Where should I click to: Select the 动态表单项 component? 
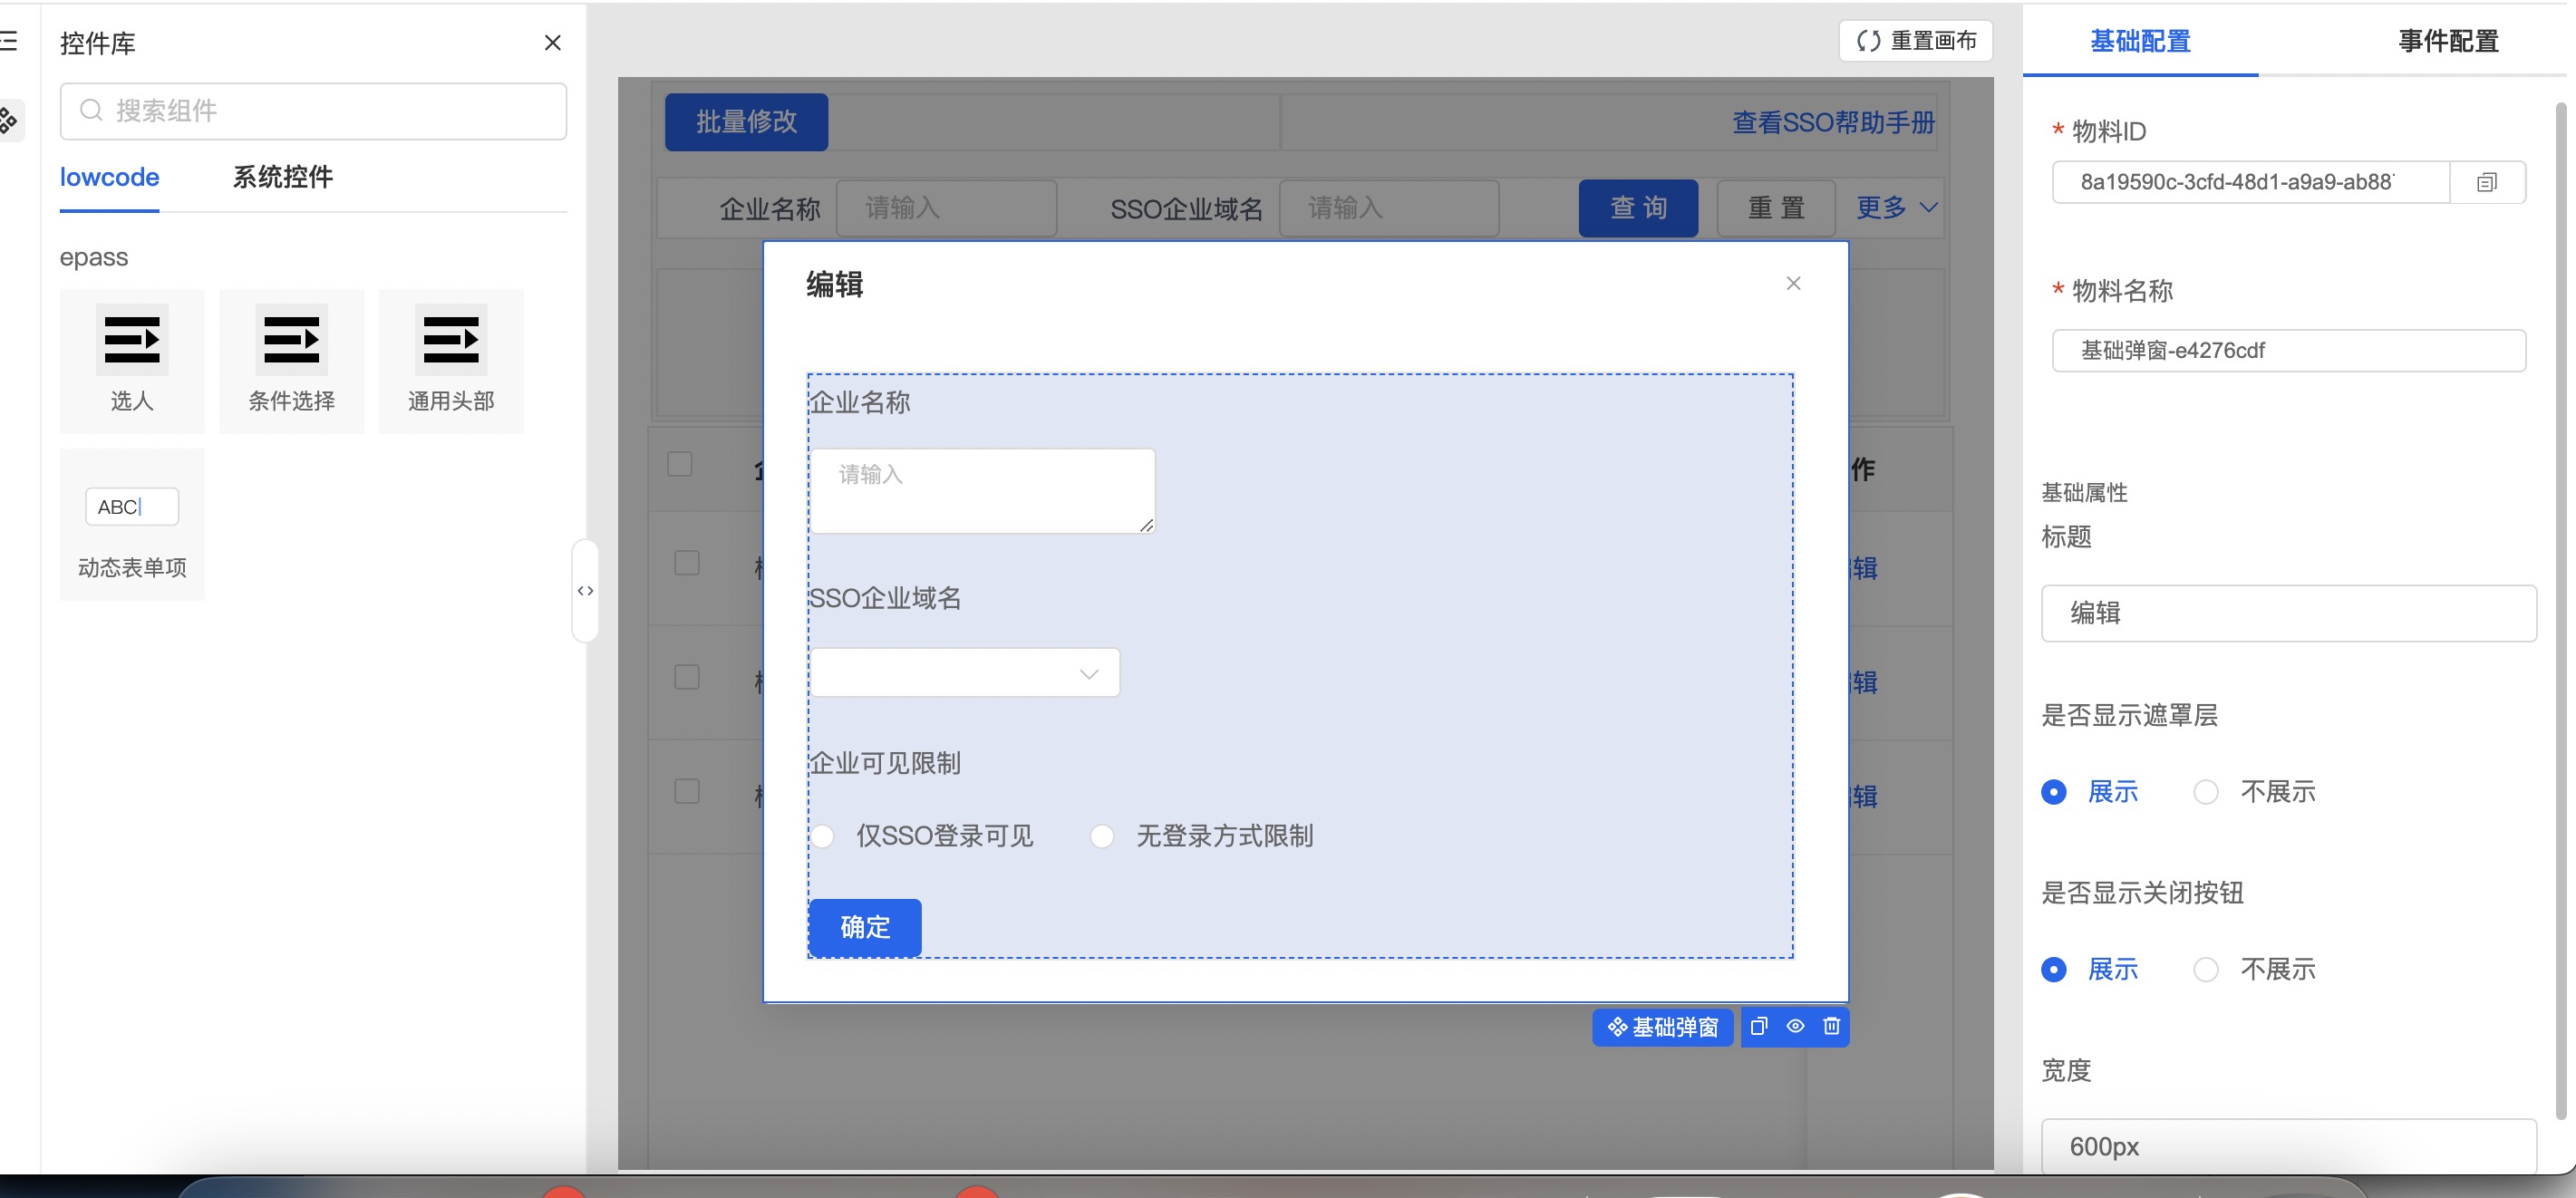click(132, 524)
